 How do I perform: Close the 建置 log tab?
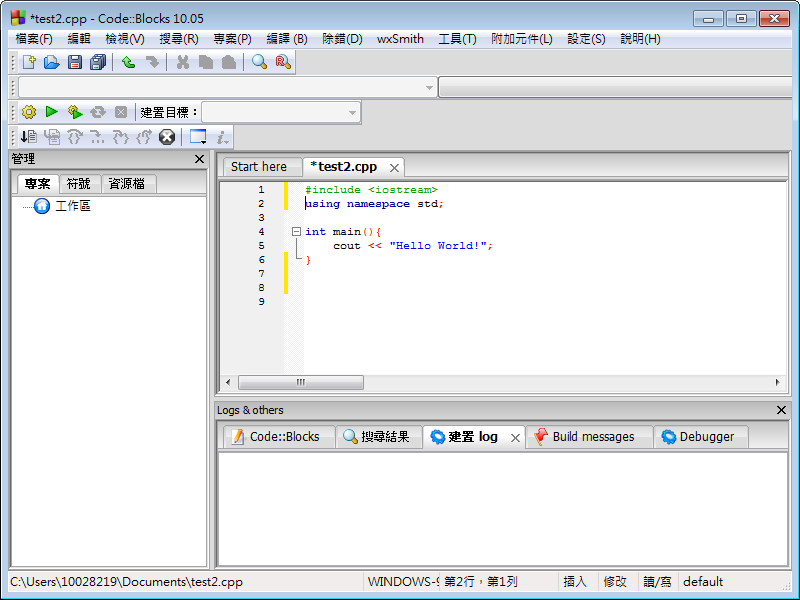click(515, 438)
